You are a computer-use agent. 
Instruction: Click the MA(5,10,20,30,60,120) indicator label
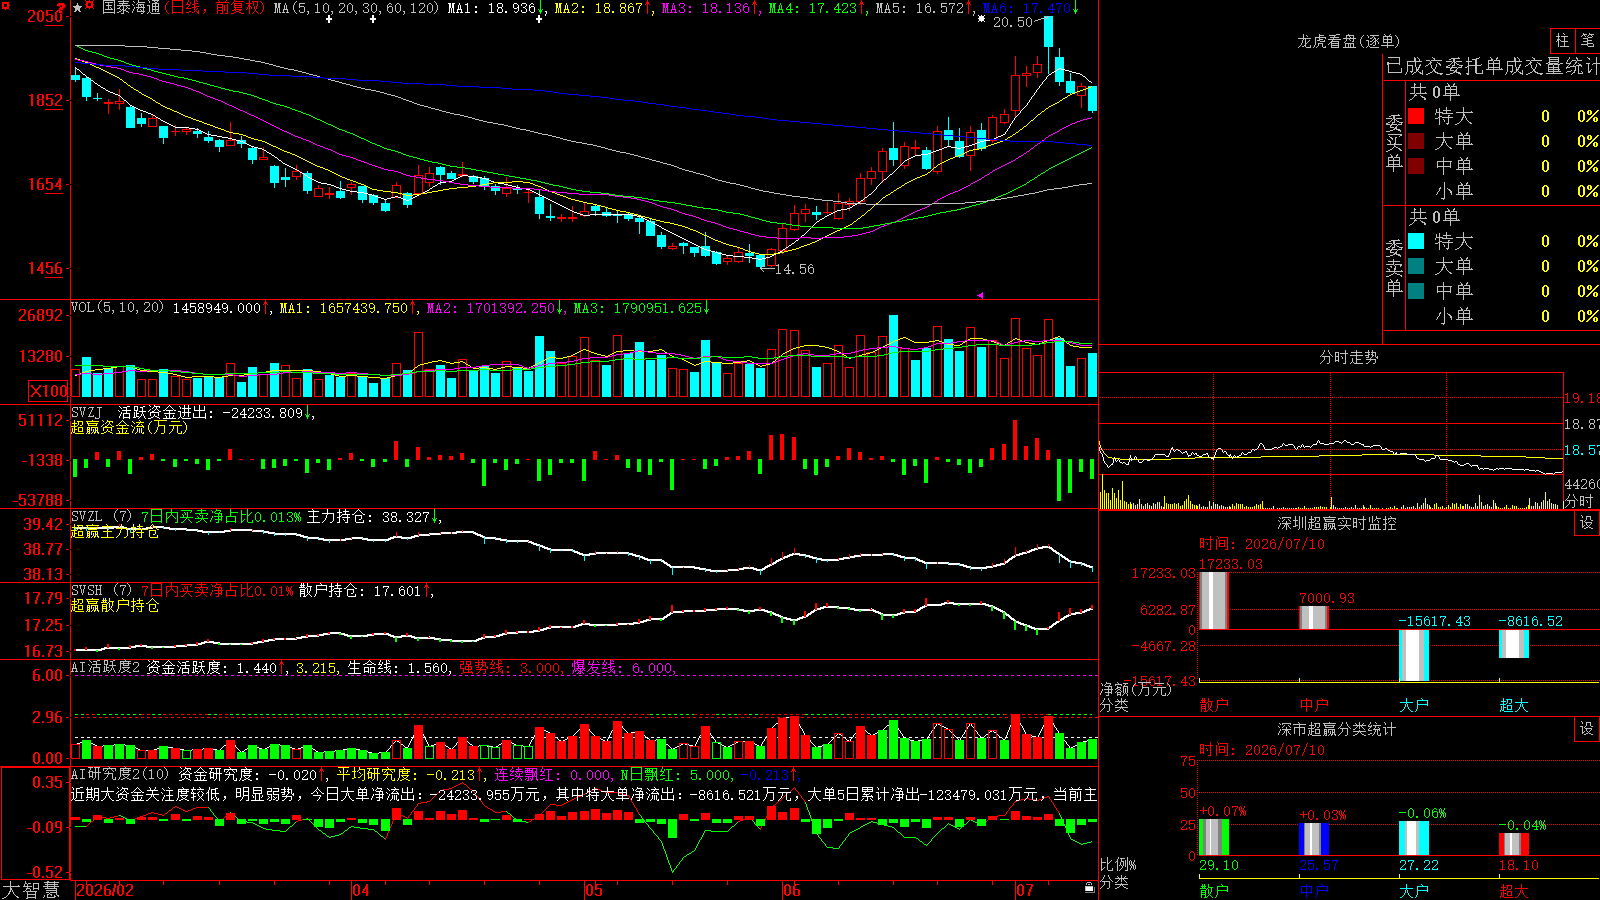pyautogui.click(x=356, y=8)
